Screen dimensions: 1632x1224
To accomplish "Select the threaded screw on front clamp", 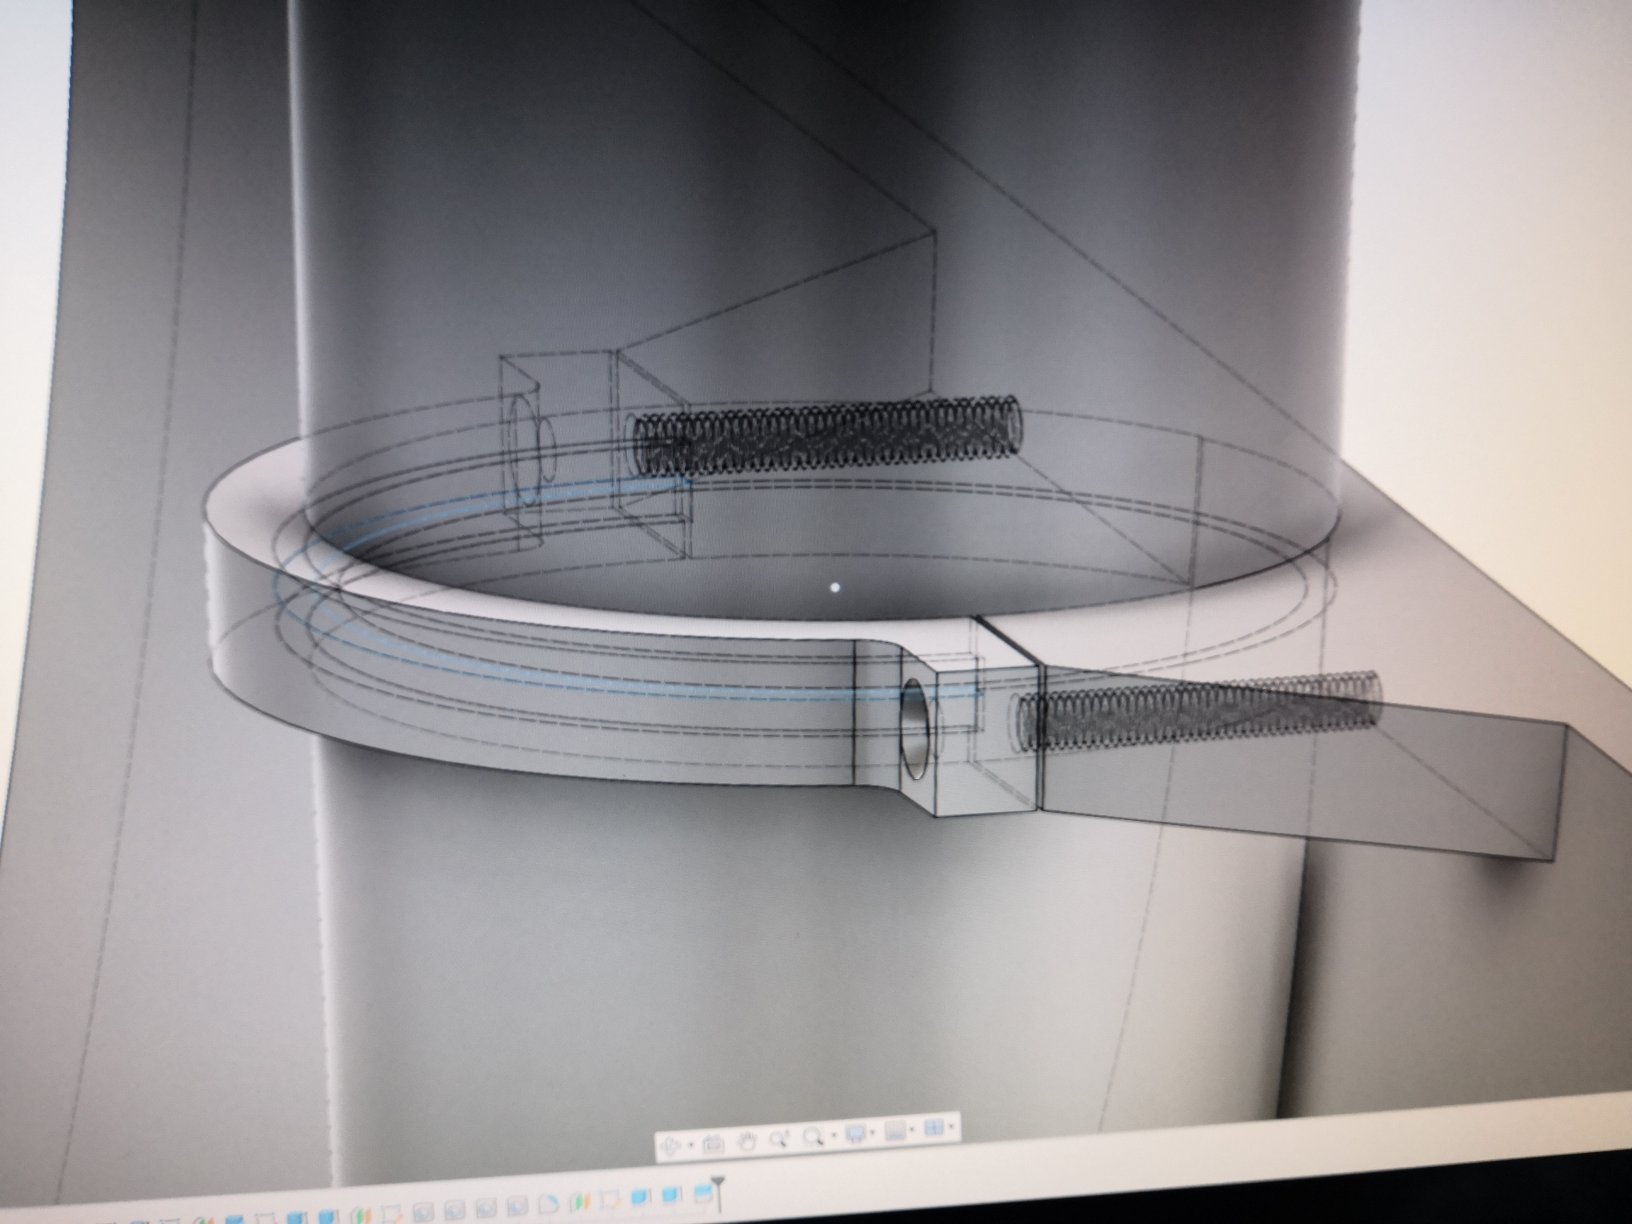I will point(1200,712).
